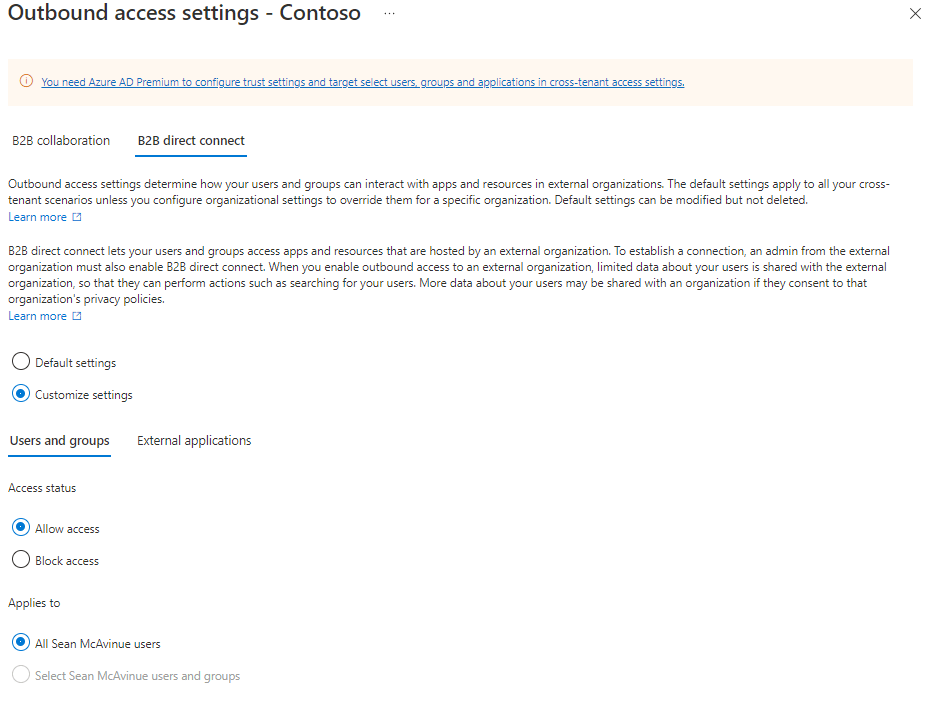Screen dimensions: 927x703
Task: Select the Allow access option
Action: click(x=21, y=528)
